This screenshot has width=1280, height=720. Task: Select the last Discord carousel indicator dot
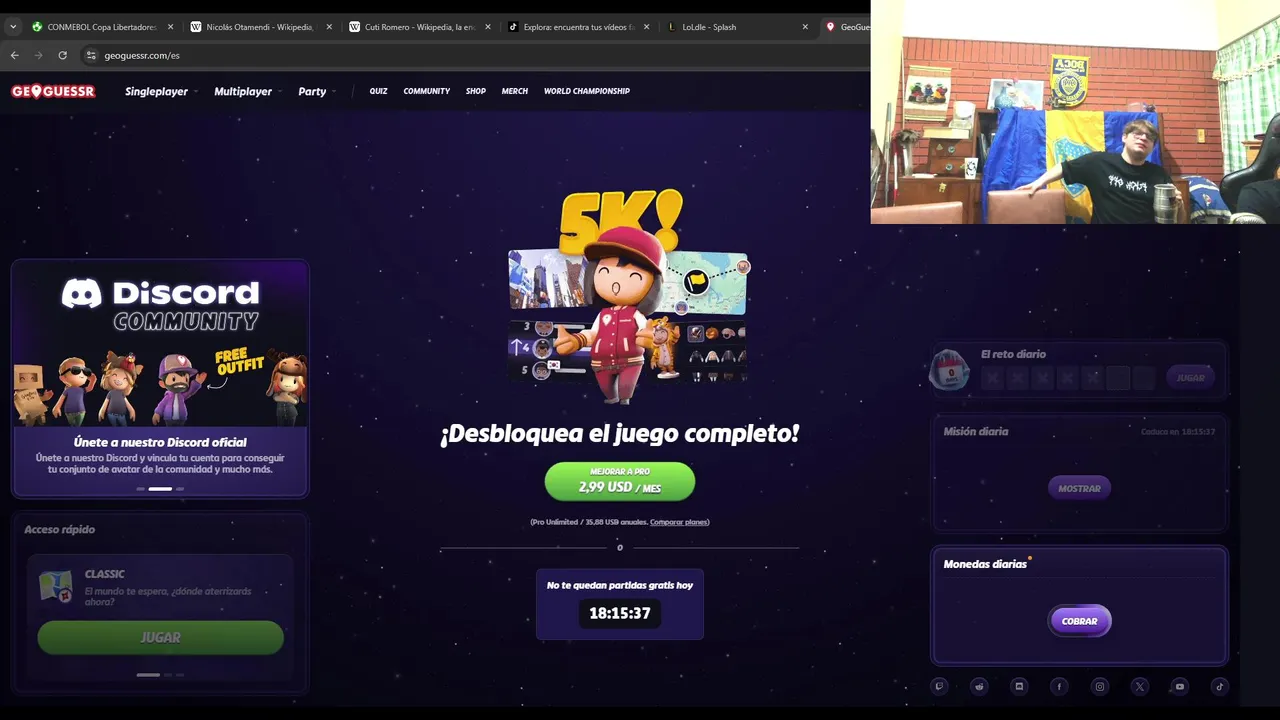pos(180,489)
